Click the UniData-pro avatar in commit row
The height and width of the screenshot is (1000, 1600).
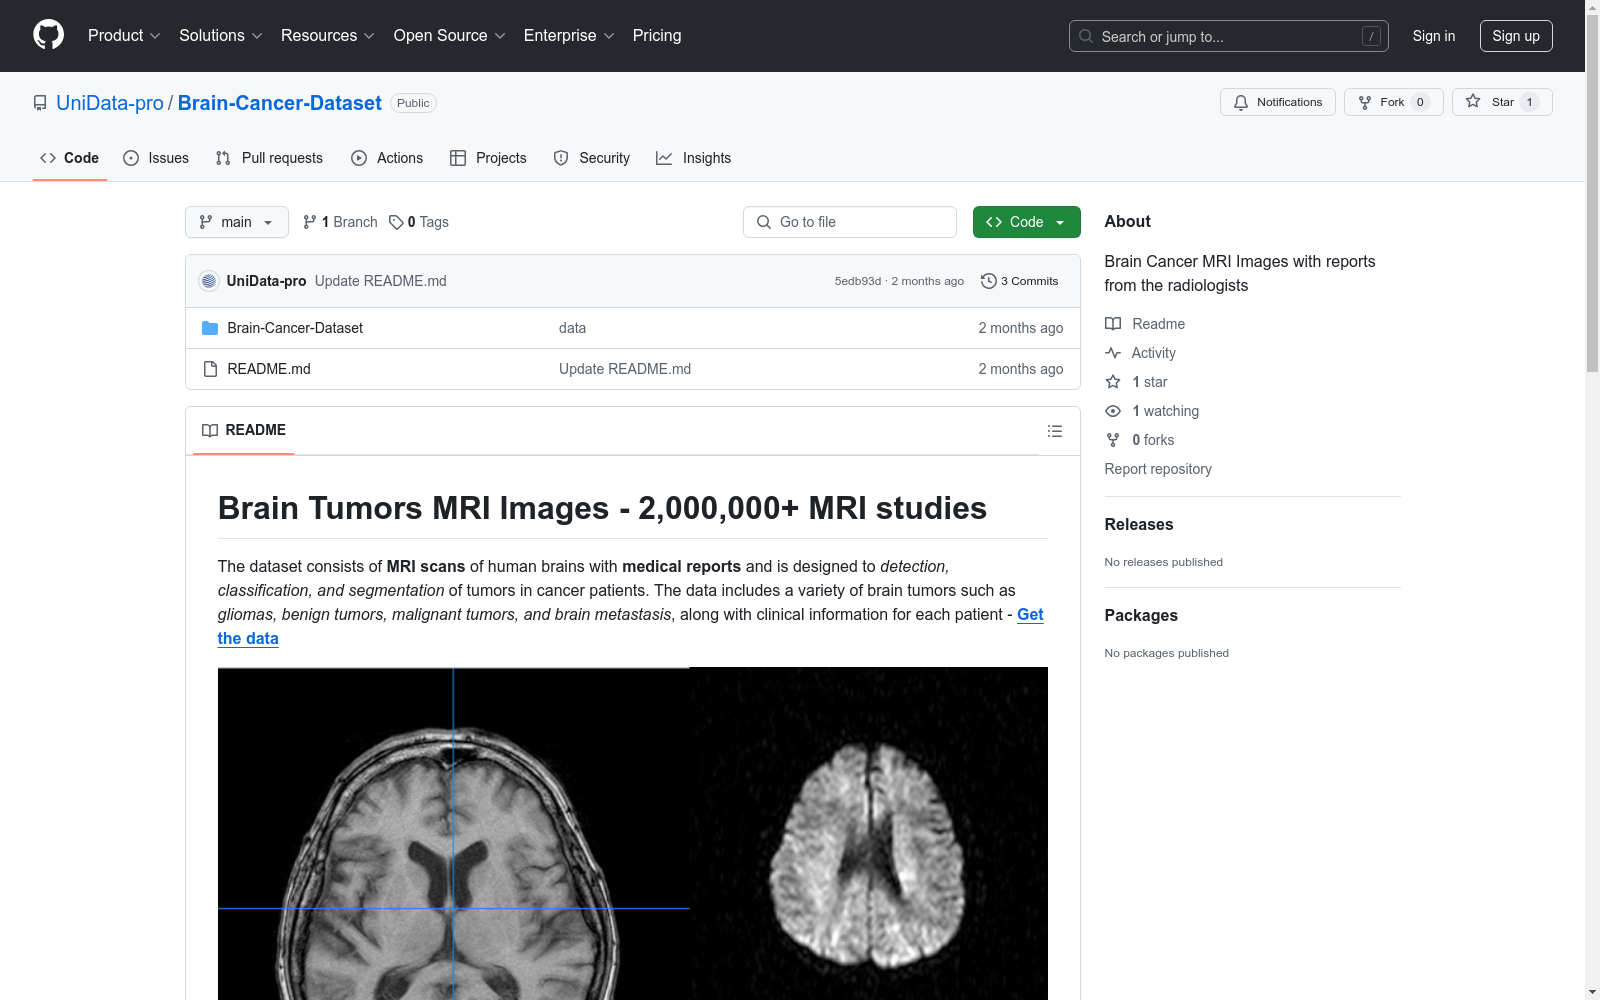tap(209, 281)
